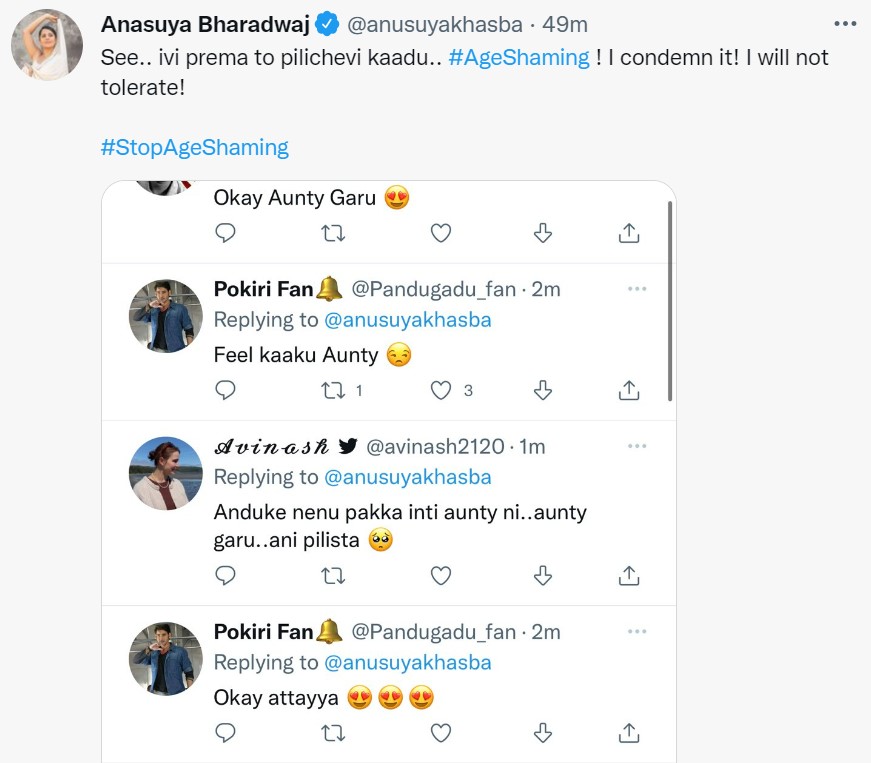Open more options for Avinash's reply
The height and width of the screenshot is (763, 871).
point(637,445)
